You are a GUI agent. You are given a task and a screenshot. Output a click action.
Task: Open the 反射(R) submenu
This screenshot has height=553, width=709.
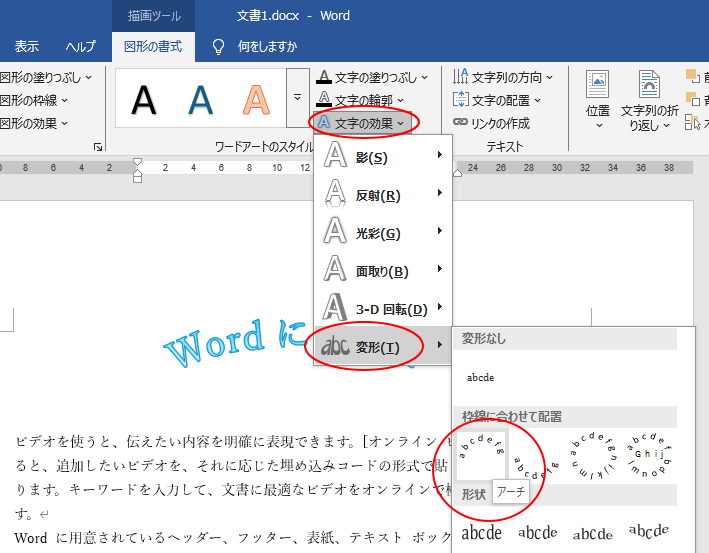click(x=383, y=194)
